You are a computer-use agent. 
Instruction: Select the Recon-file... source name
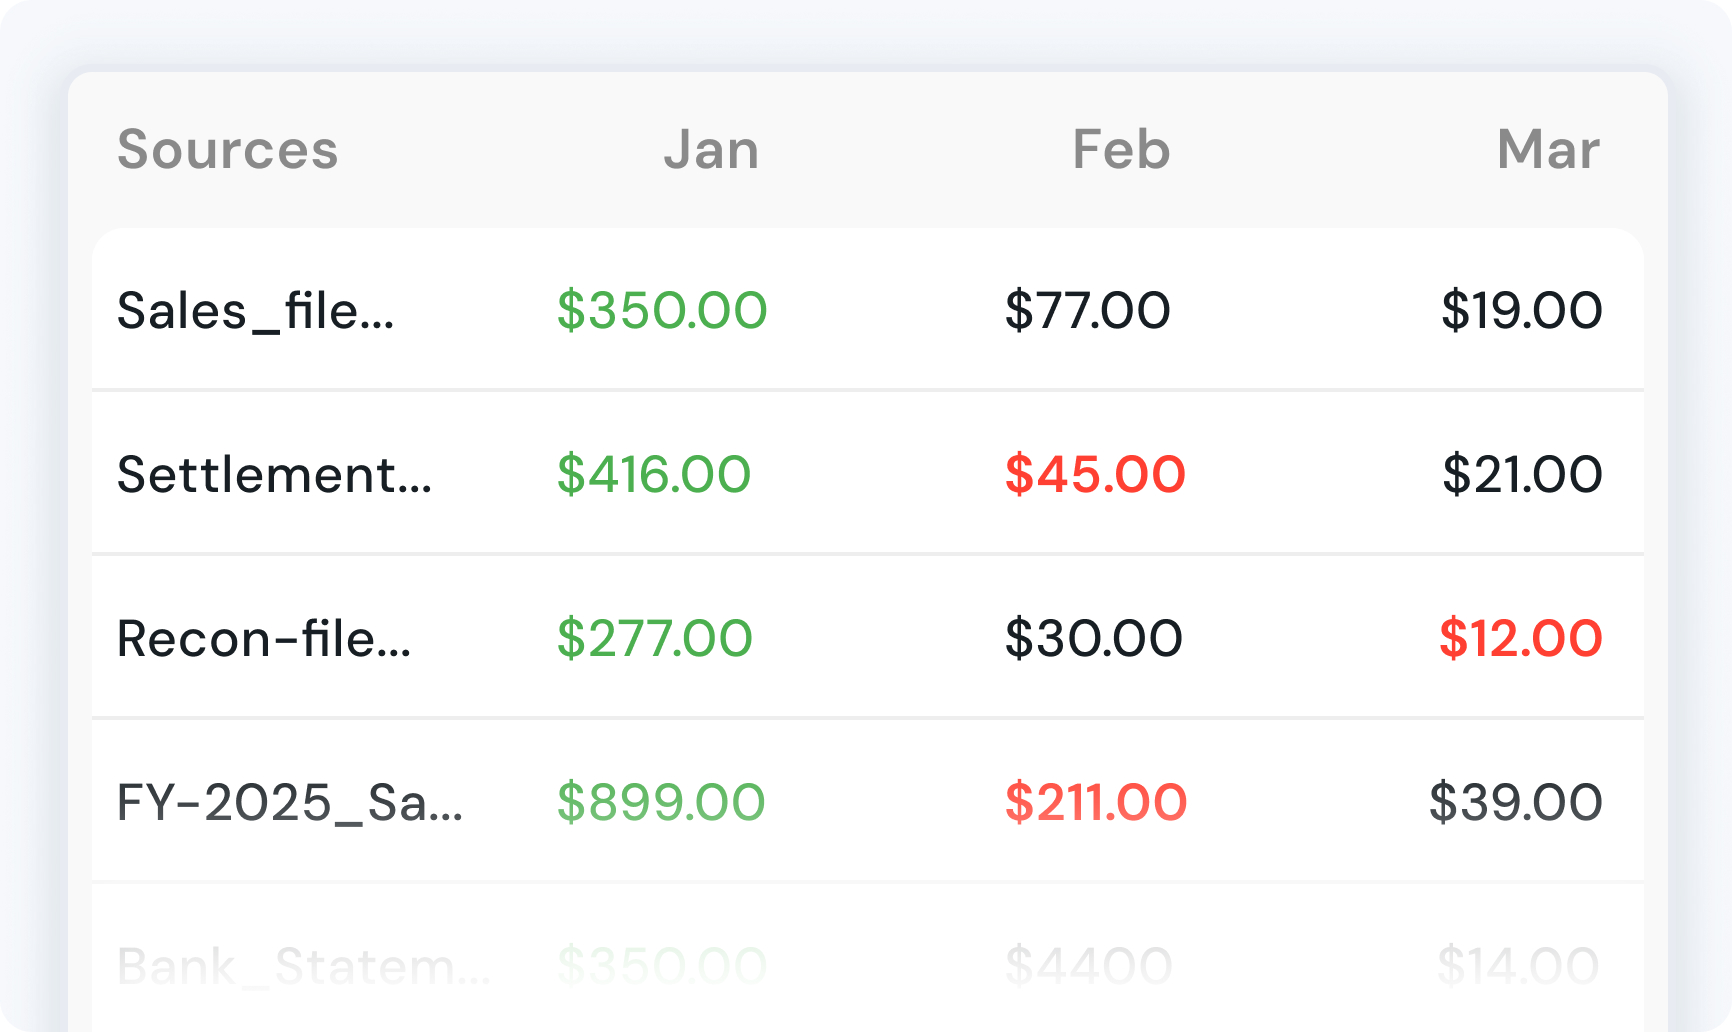point(264,638)
